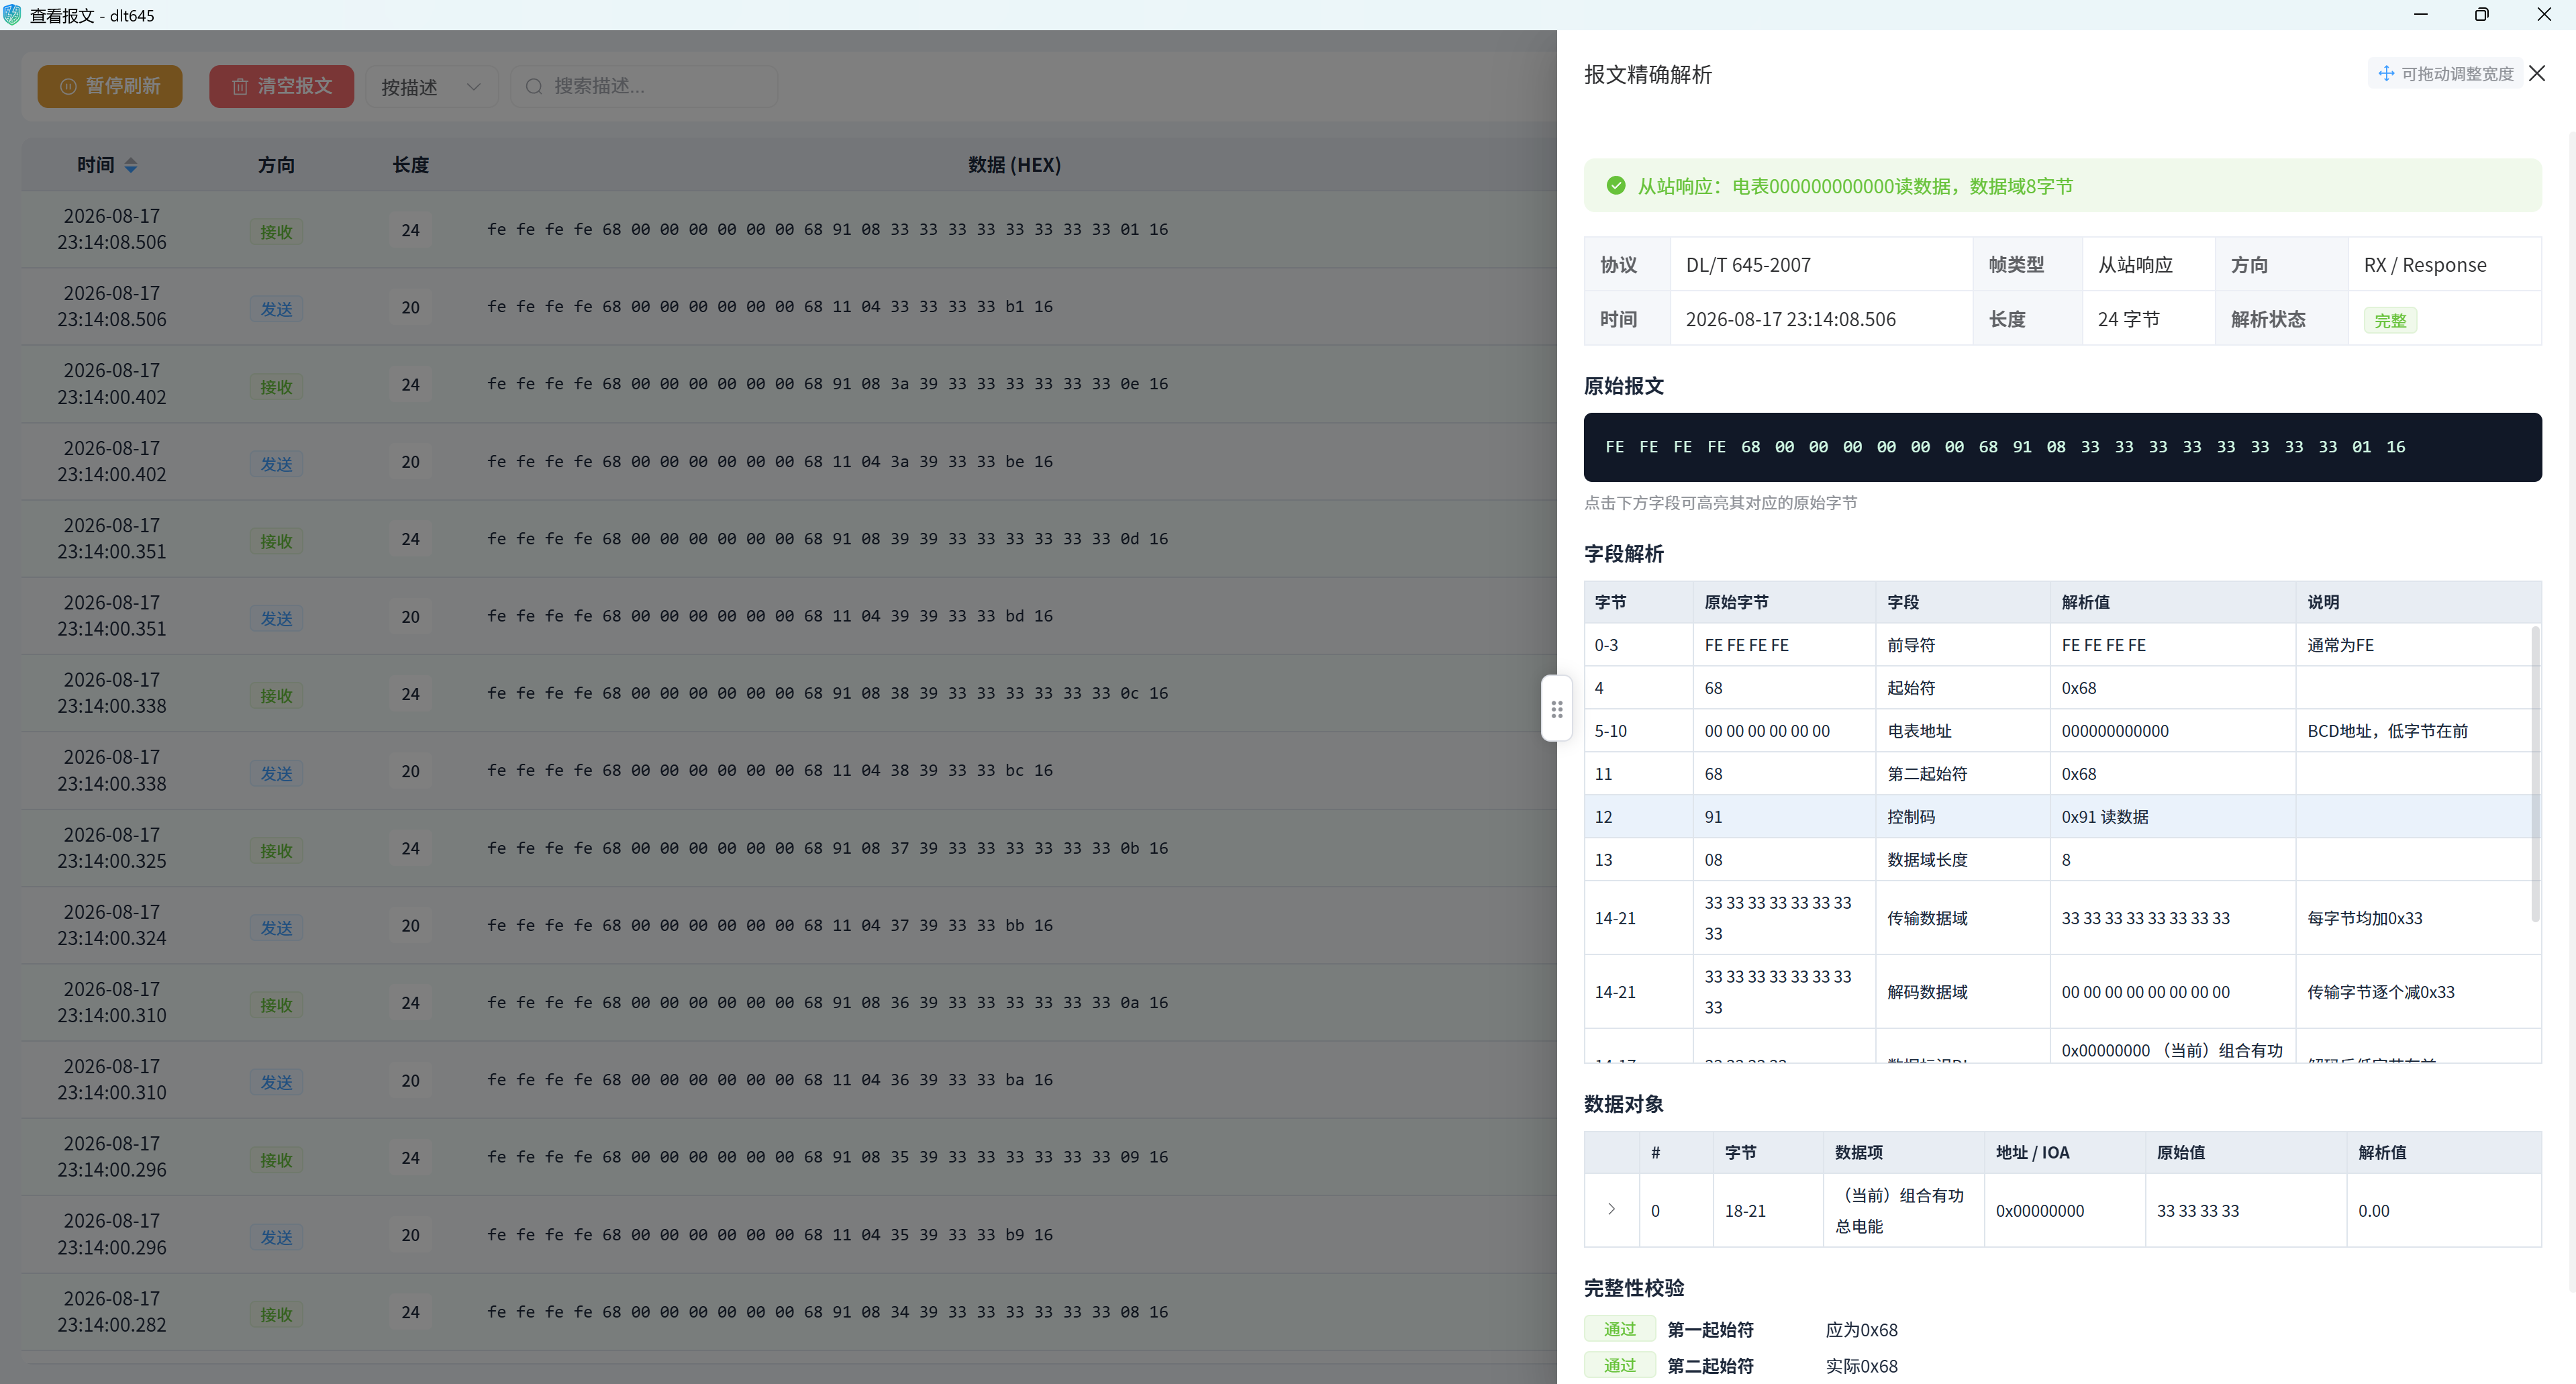The image size is (2576, 1384).
Task: Click the panel edge drag handle dots
Action: point(1557,709)
